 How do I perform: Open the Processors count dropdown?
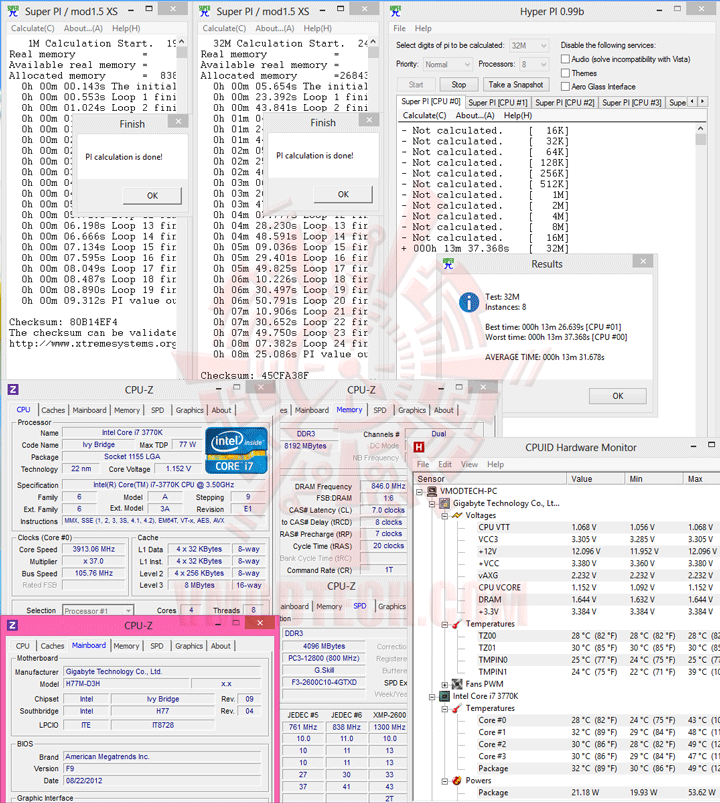534,65
